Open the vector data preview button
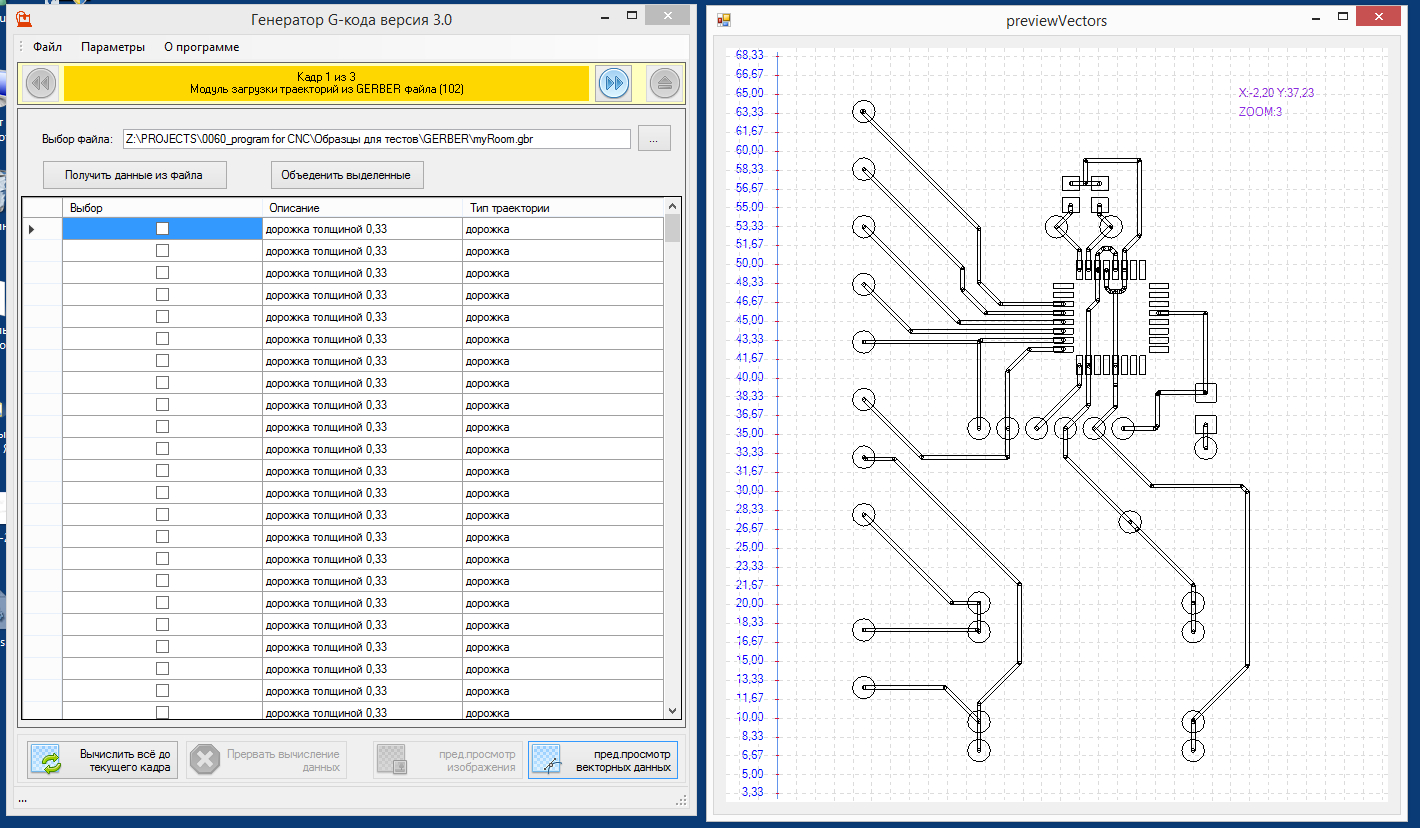 [603, 760]
